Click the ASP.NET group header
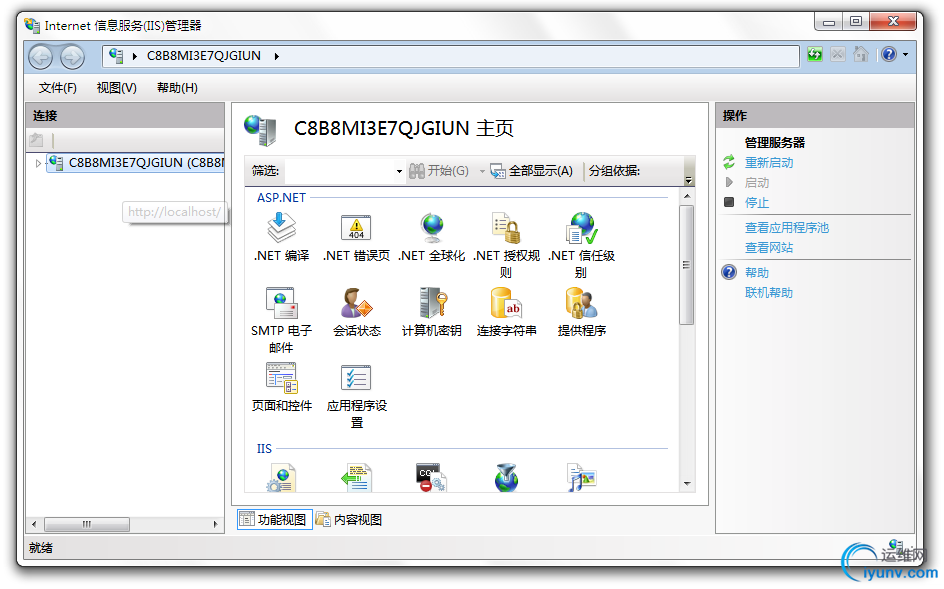This screenshot has width=944, height=589. click(281, 198)
